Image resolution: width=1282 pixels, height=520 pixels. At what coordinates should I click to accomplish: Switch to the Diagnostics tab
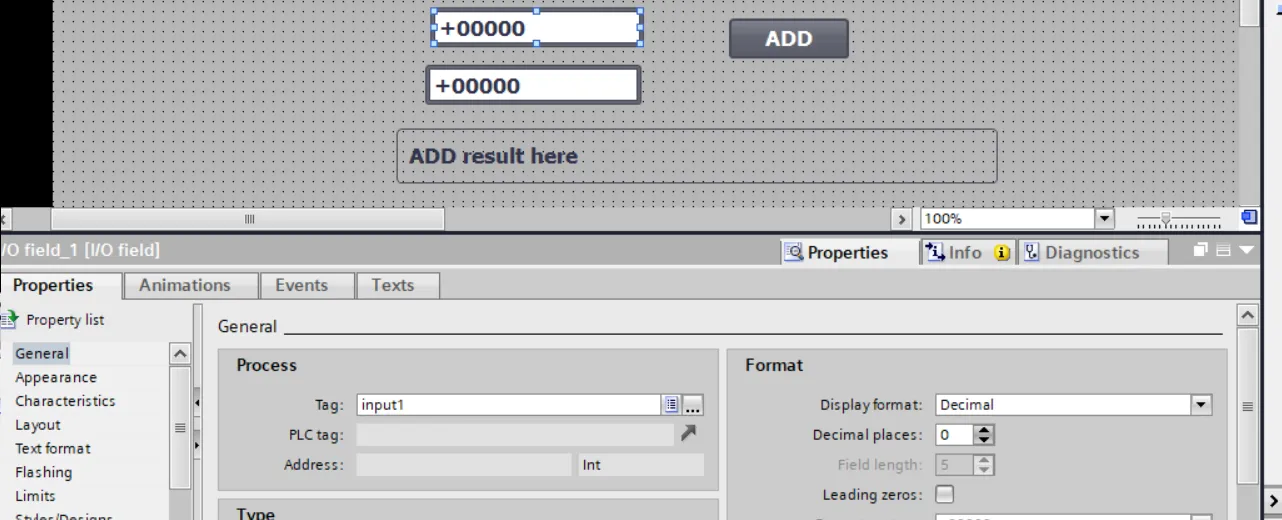(1091, 253)
